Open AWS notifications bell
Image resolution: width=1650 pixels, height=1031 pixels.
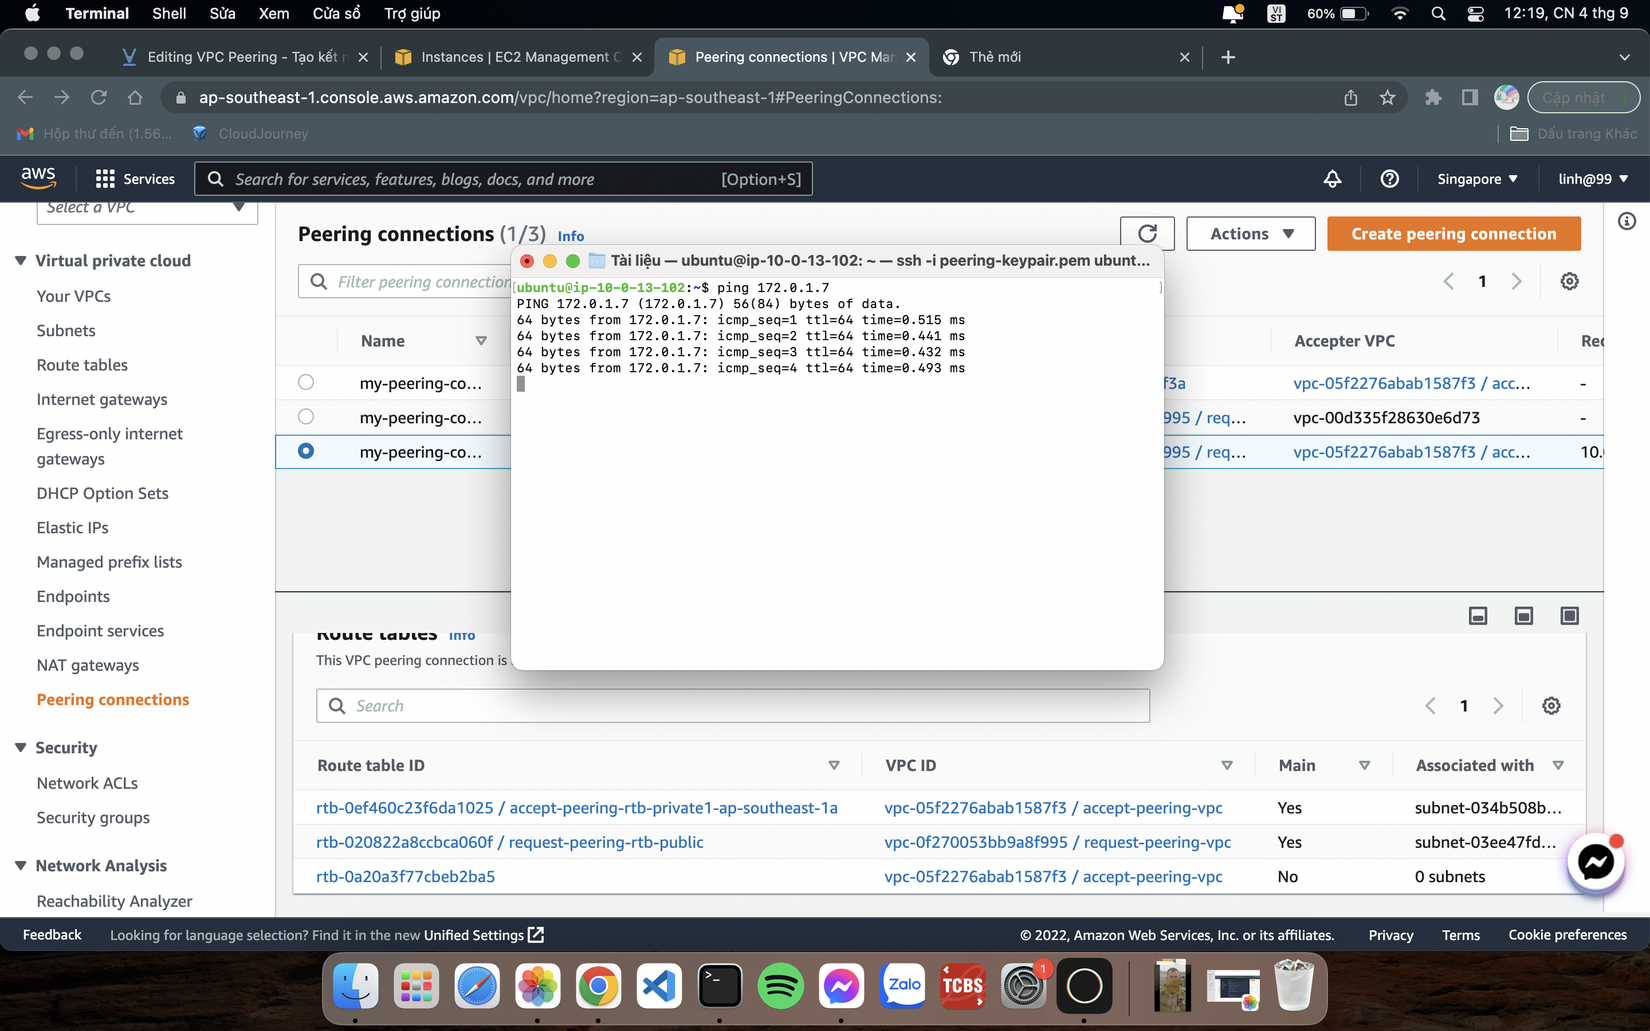point(1332,179)
